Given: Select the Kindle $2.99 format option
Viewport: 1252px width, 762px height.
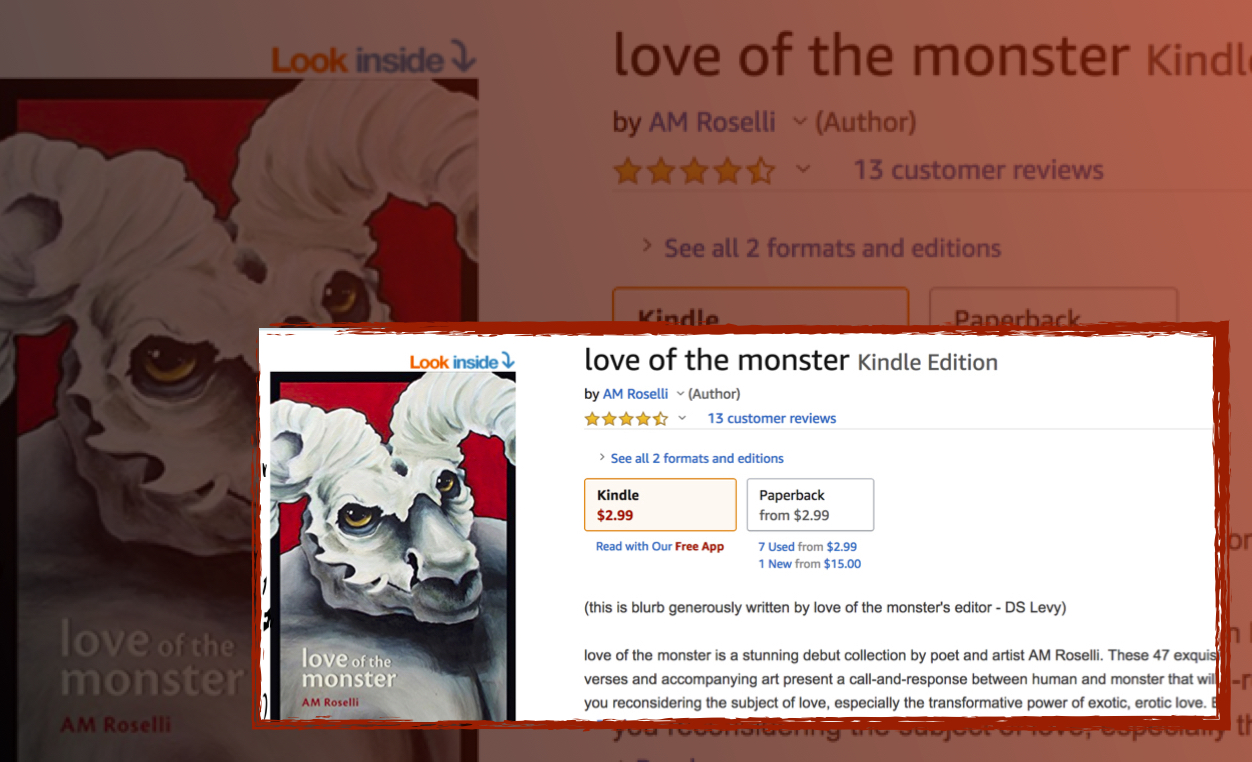Looking at the screenshot, I should point(660,505).
